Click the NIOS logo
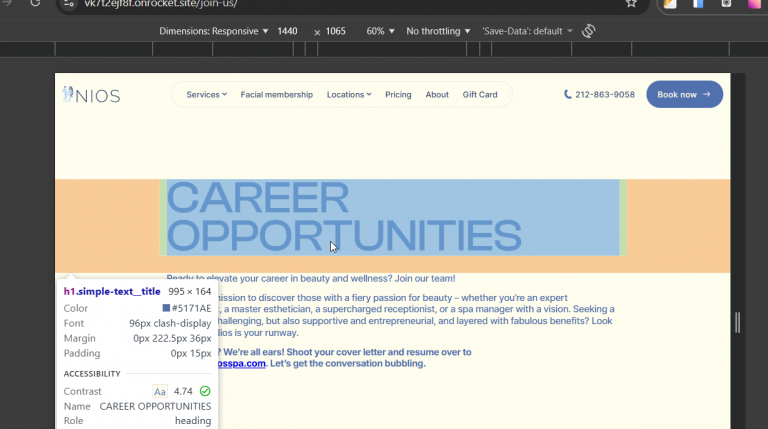768x429 pixels. 92,95
